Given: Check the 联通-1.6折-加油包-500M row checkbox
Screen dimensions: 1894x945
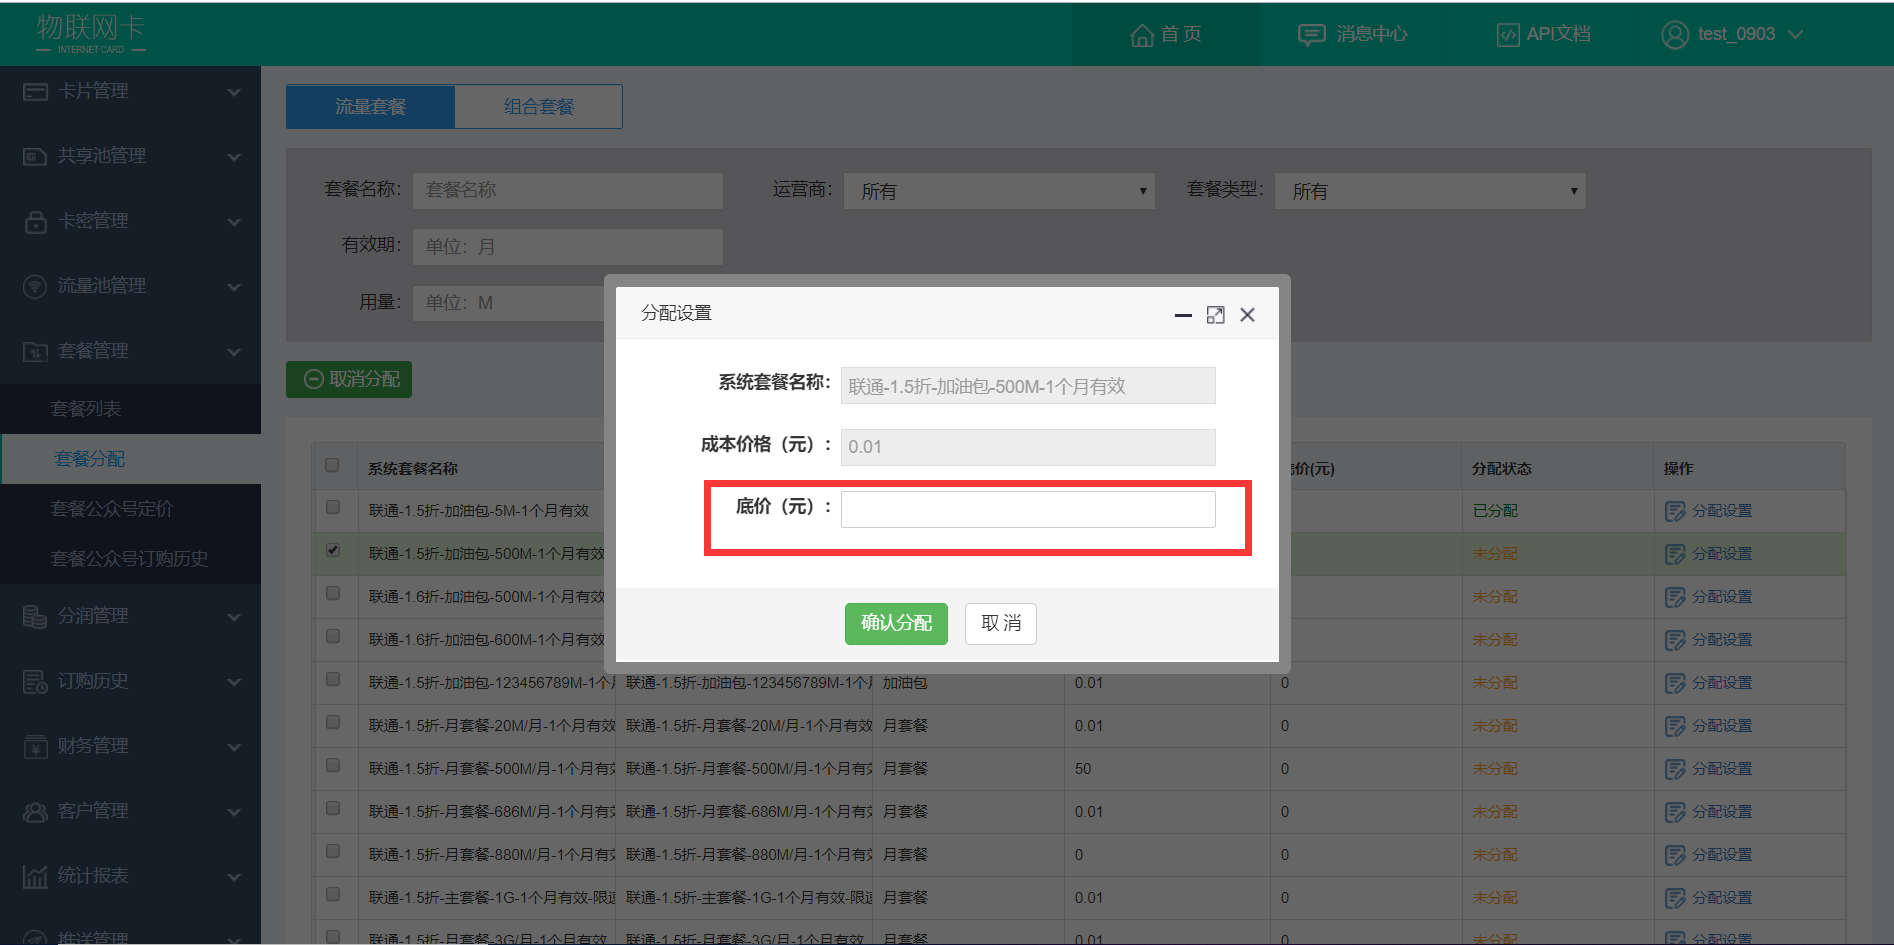Looking at the screenshot, I should [x=333, y=594].
